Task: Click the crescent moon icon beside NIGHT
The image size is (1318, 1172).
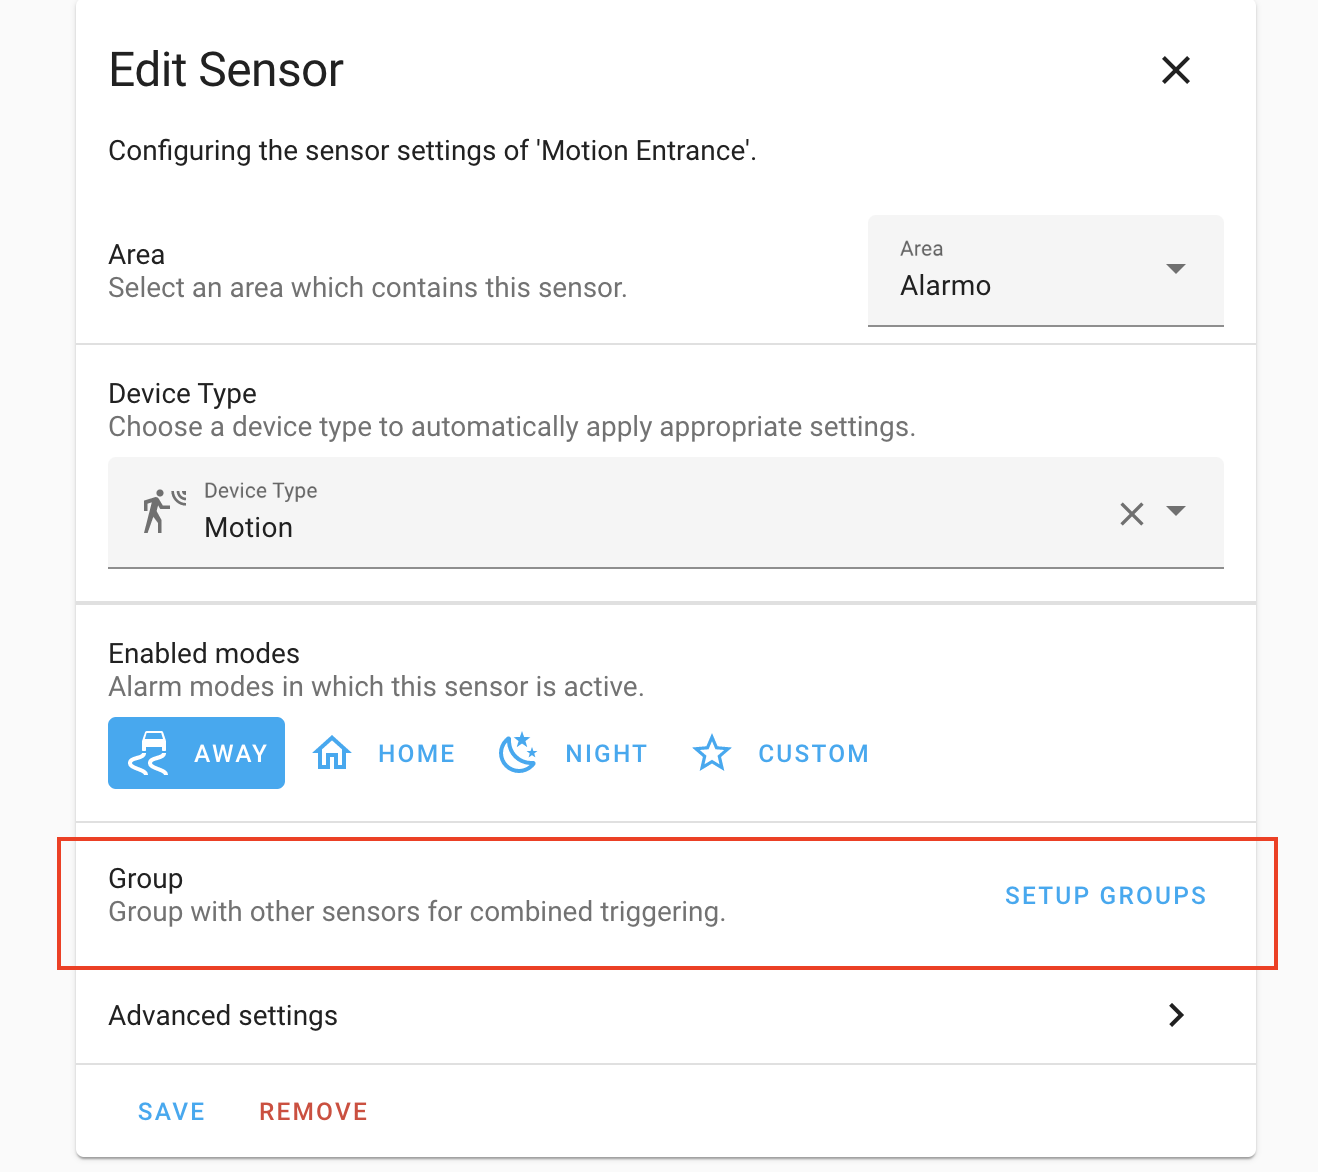Action: click(518, 753)
